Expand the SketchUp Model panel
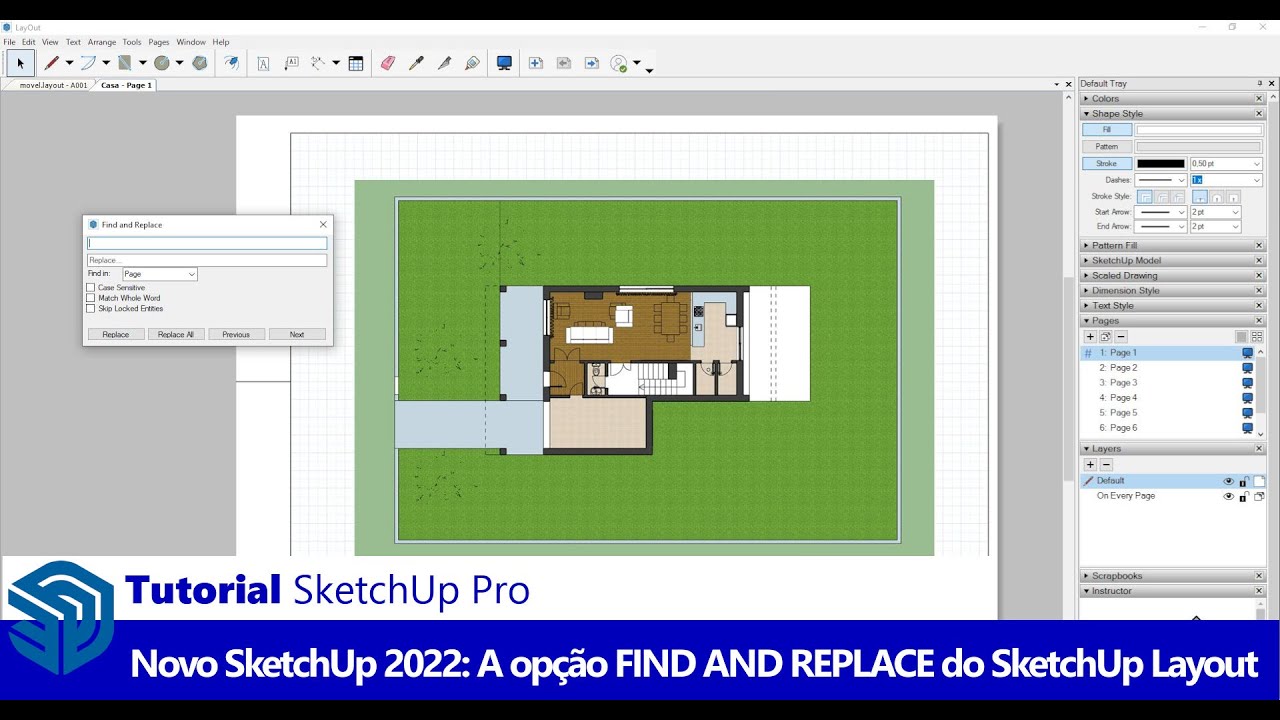The width and height of the screenshot is (1280, 720). pos(1172,261)
